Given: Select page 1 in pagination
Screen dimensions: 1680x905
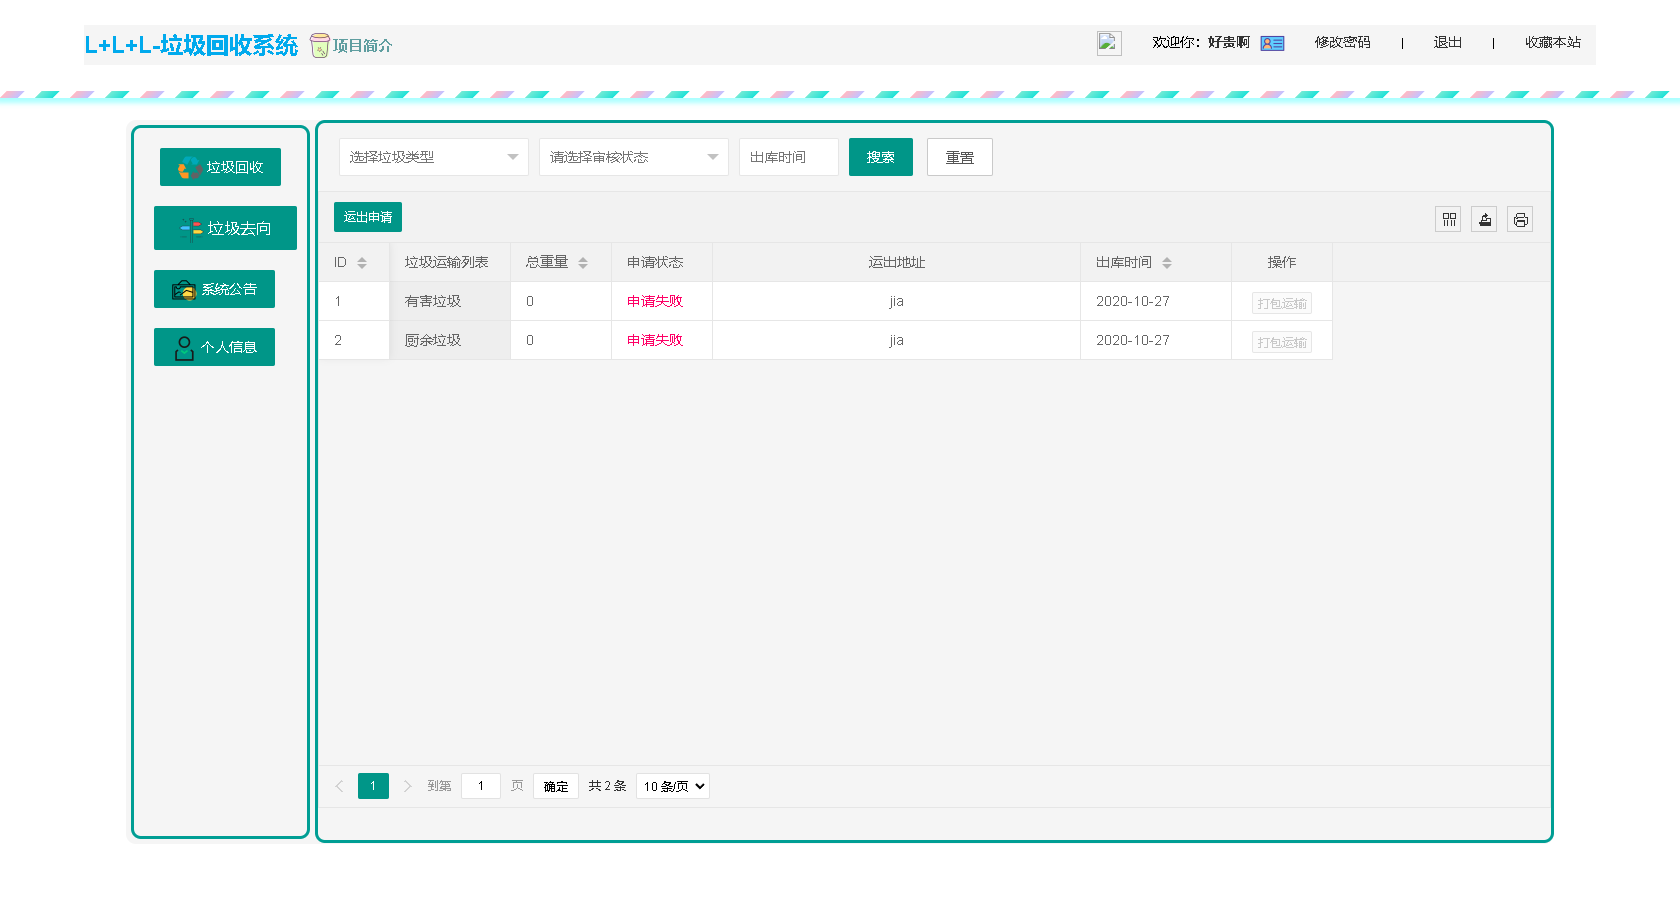Looking at the screenshot, I should [x=373, y=786].
